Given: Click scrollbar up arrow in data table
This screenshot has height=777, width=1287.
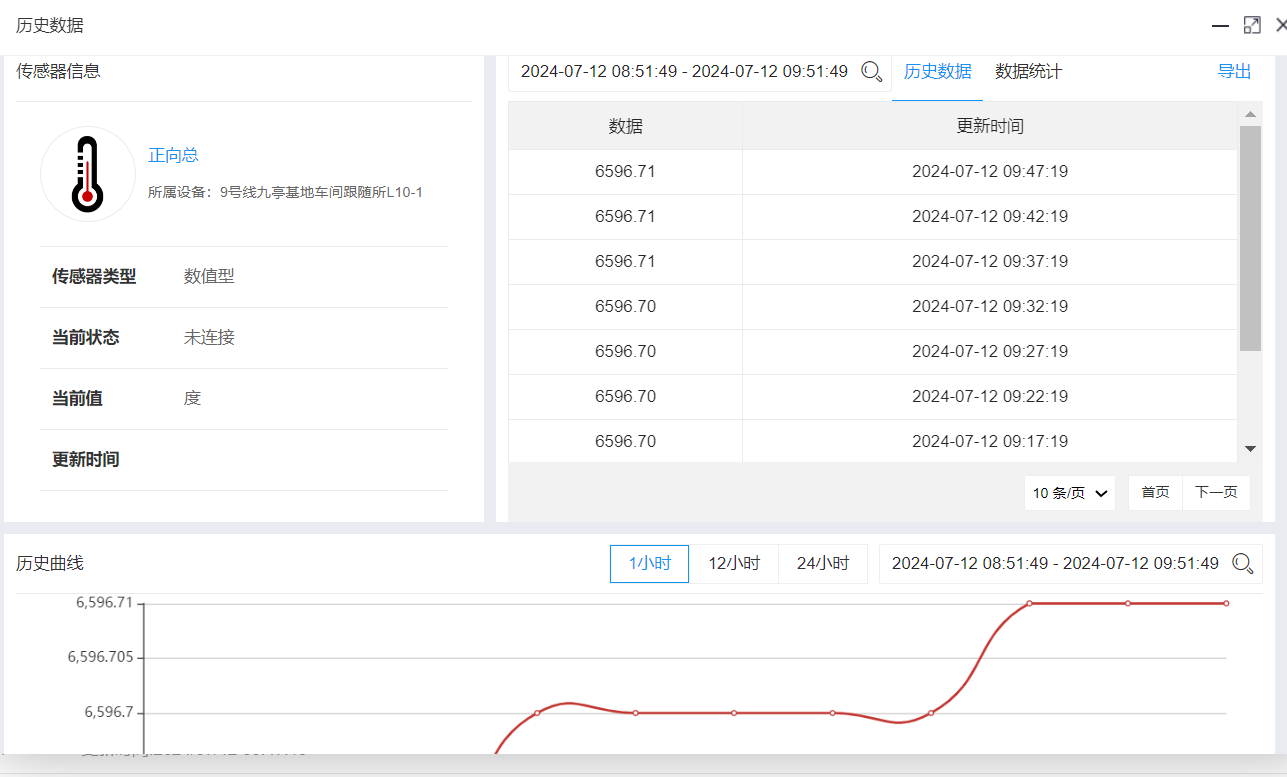Looking at the screenshot, I should (x=1250, y=114).
